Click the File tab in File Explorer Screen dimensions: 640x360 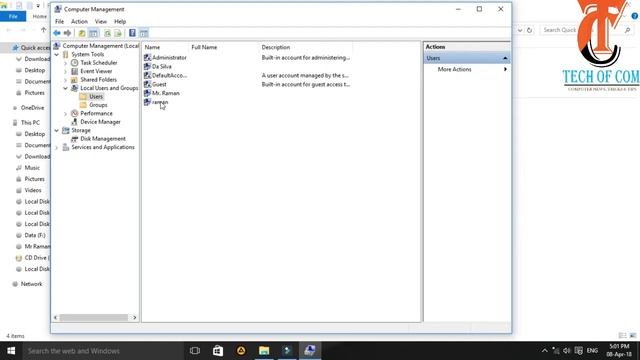(13, 16)
